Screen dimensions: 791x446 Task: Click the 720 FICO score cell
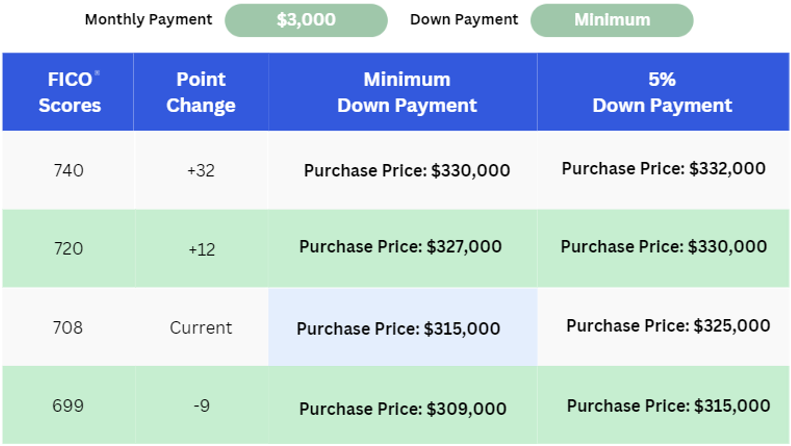pyautogui.click(x=68, y=248)
